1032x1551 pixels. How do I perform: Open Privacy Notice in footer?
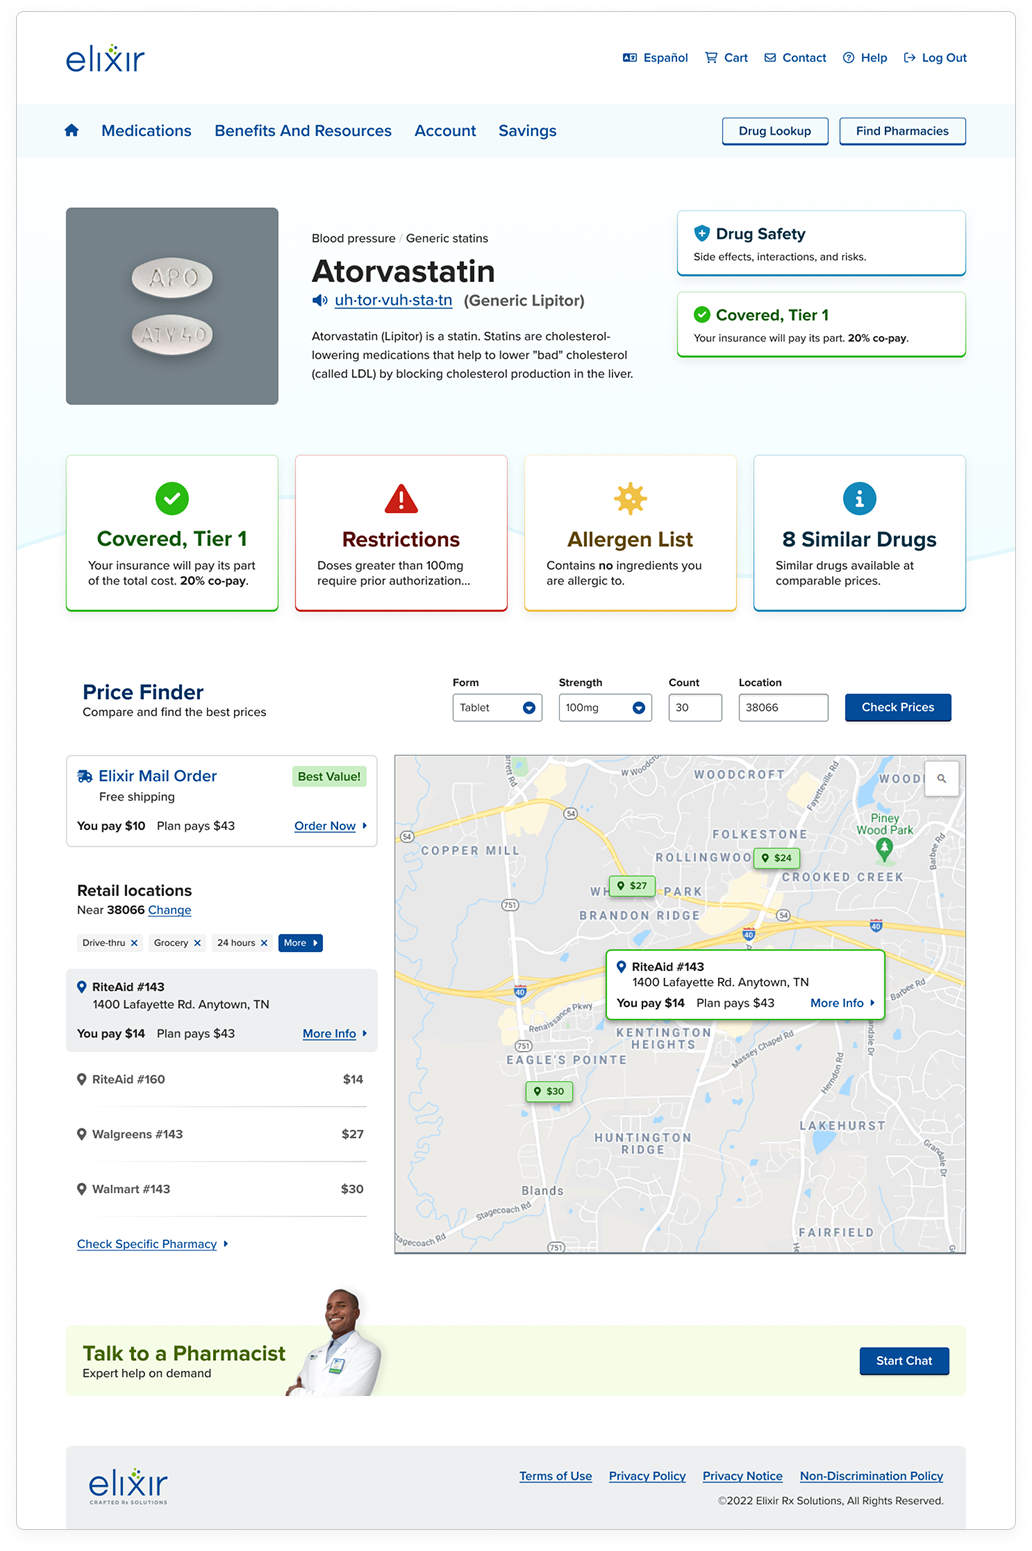point(742,1476)
